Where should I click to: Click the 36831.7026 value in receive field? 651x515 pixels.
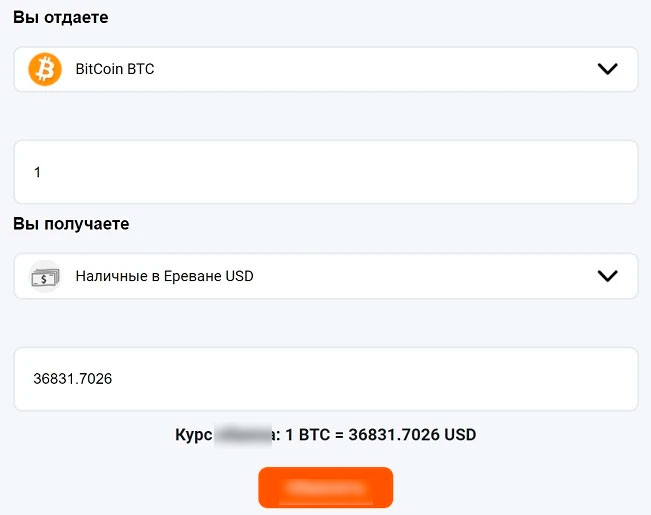click(73, 379)
